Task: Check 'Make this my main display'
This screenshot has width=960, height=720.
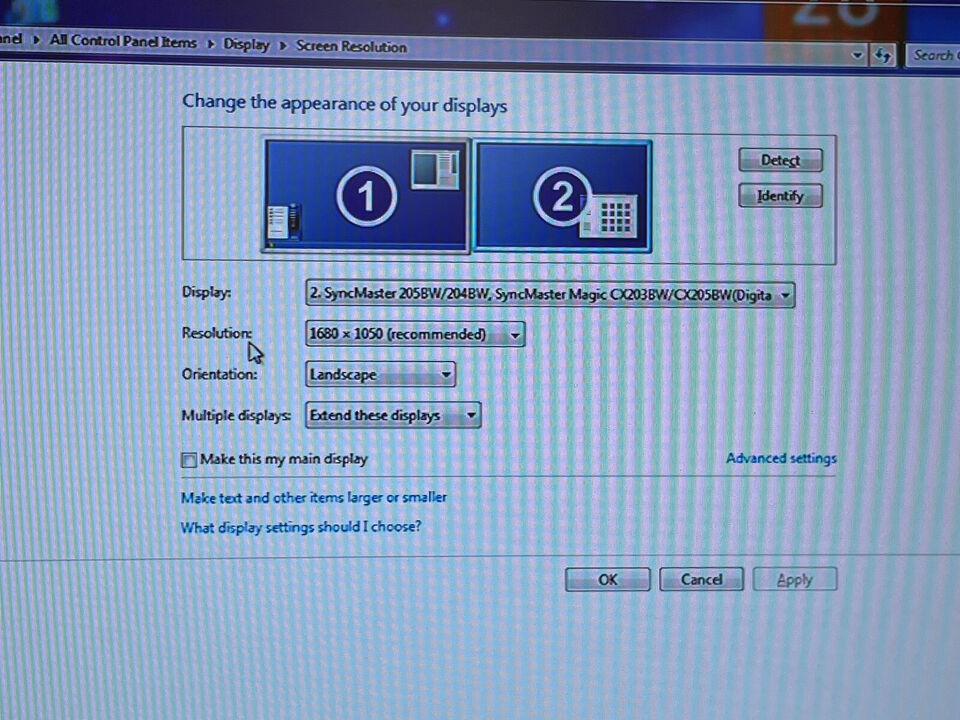Action: tap(189, 460)
